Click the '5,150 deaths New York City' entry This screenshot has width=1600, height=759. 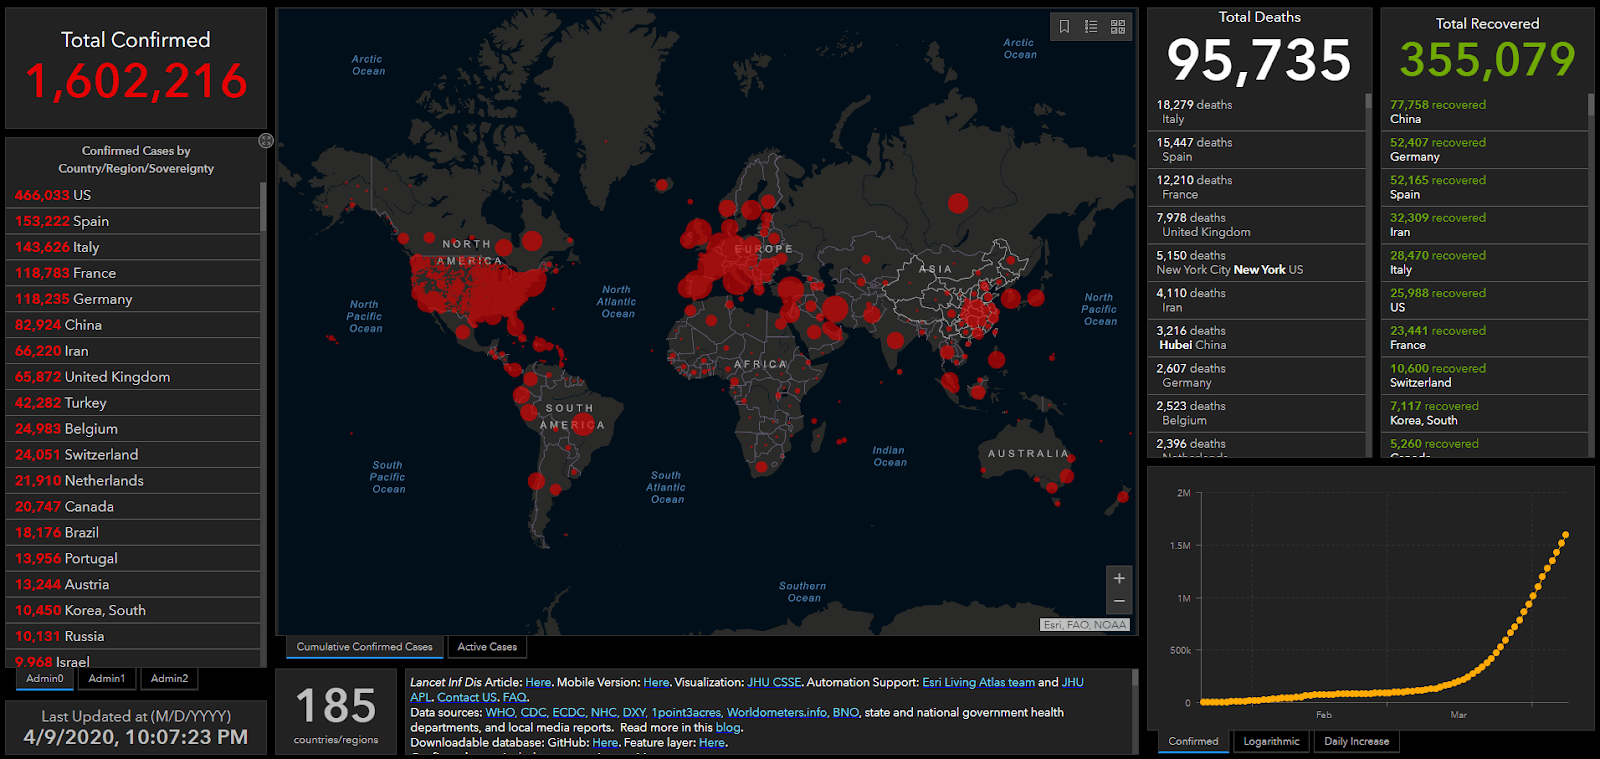click(1257, 263)
